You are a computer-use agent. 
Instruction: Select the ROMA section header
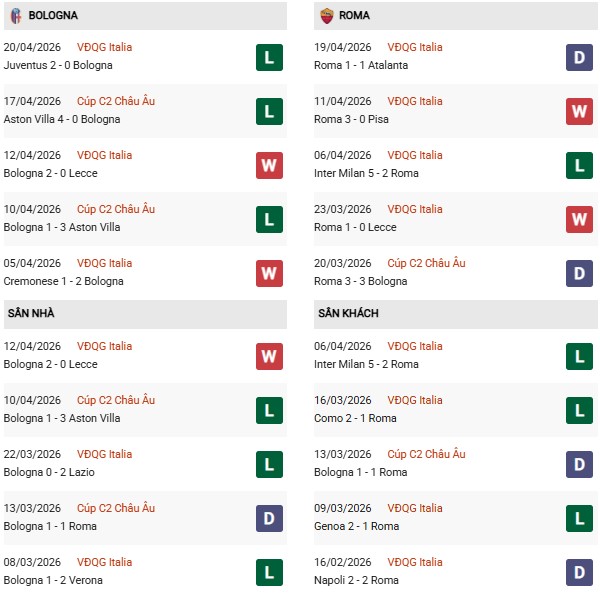pyautogui.click(x=354, y=16)
